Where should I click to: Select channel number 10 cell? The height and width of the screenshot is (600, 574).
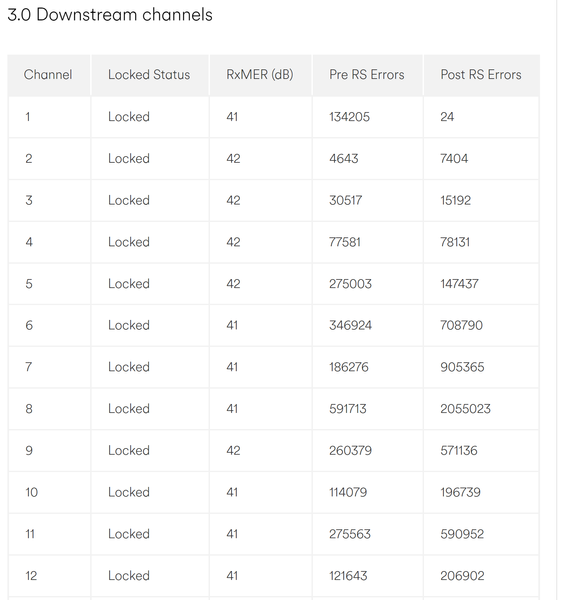[31, 492]
